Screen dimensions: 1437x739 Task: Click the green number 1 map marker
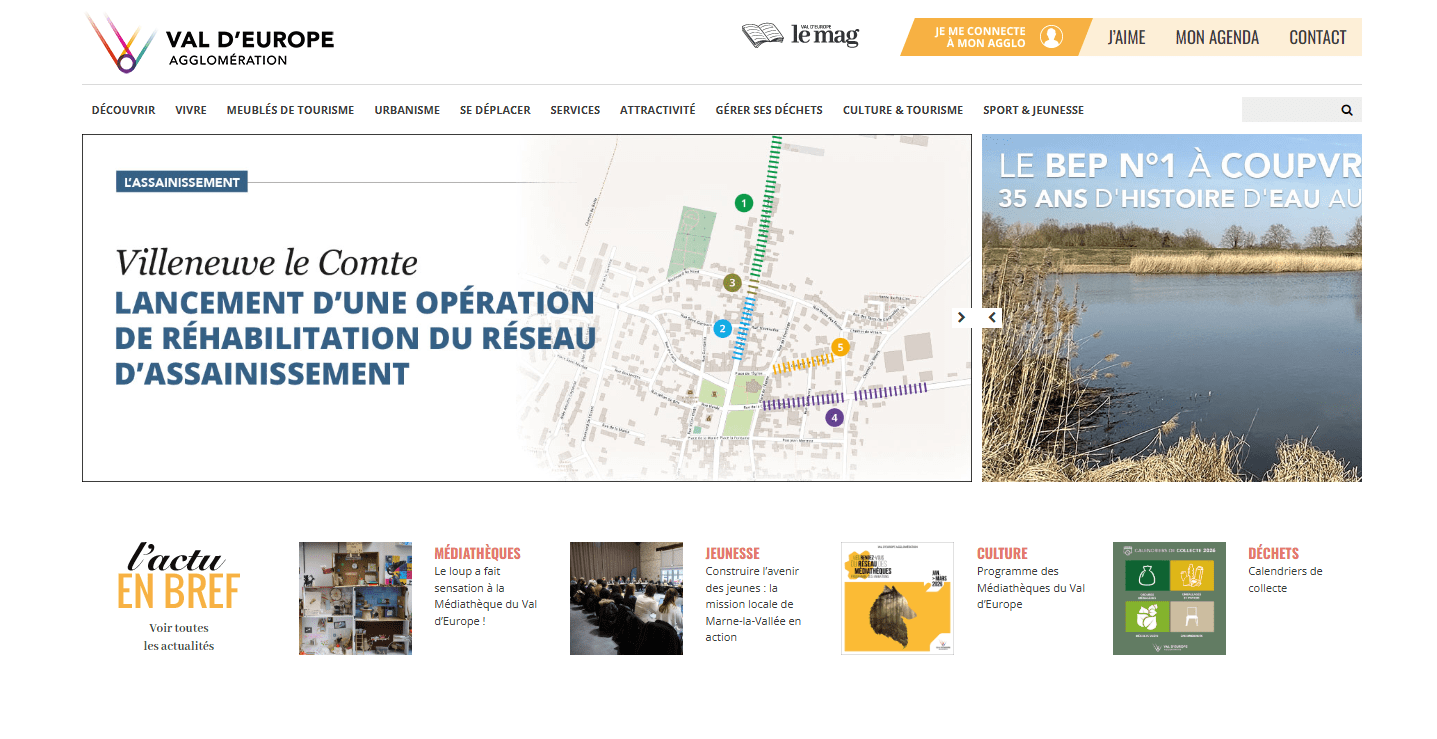(743, 203)
